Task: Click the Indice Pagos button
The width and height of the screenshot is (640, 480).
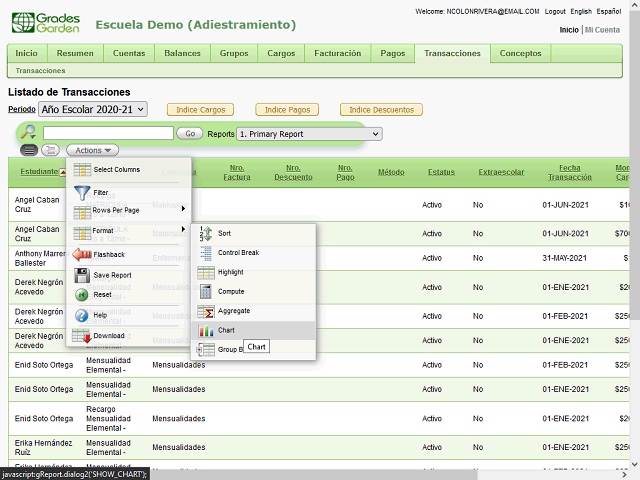Action: tap(287, 110)
